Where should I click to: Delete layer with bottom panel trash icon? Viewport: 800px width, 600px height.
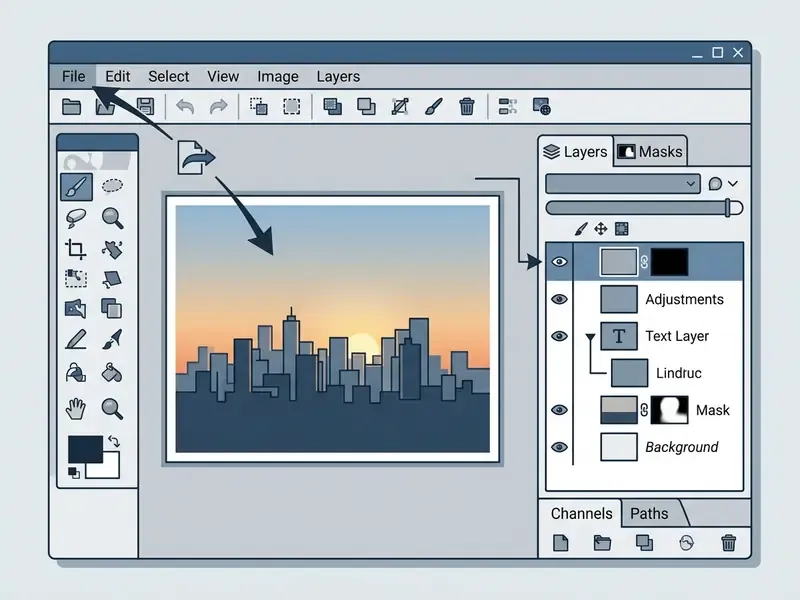(x=729, y=543)
